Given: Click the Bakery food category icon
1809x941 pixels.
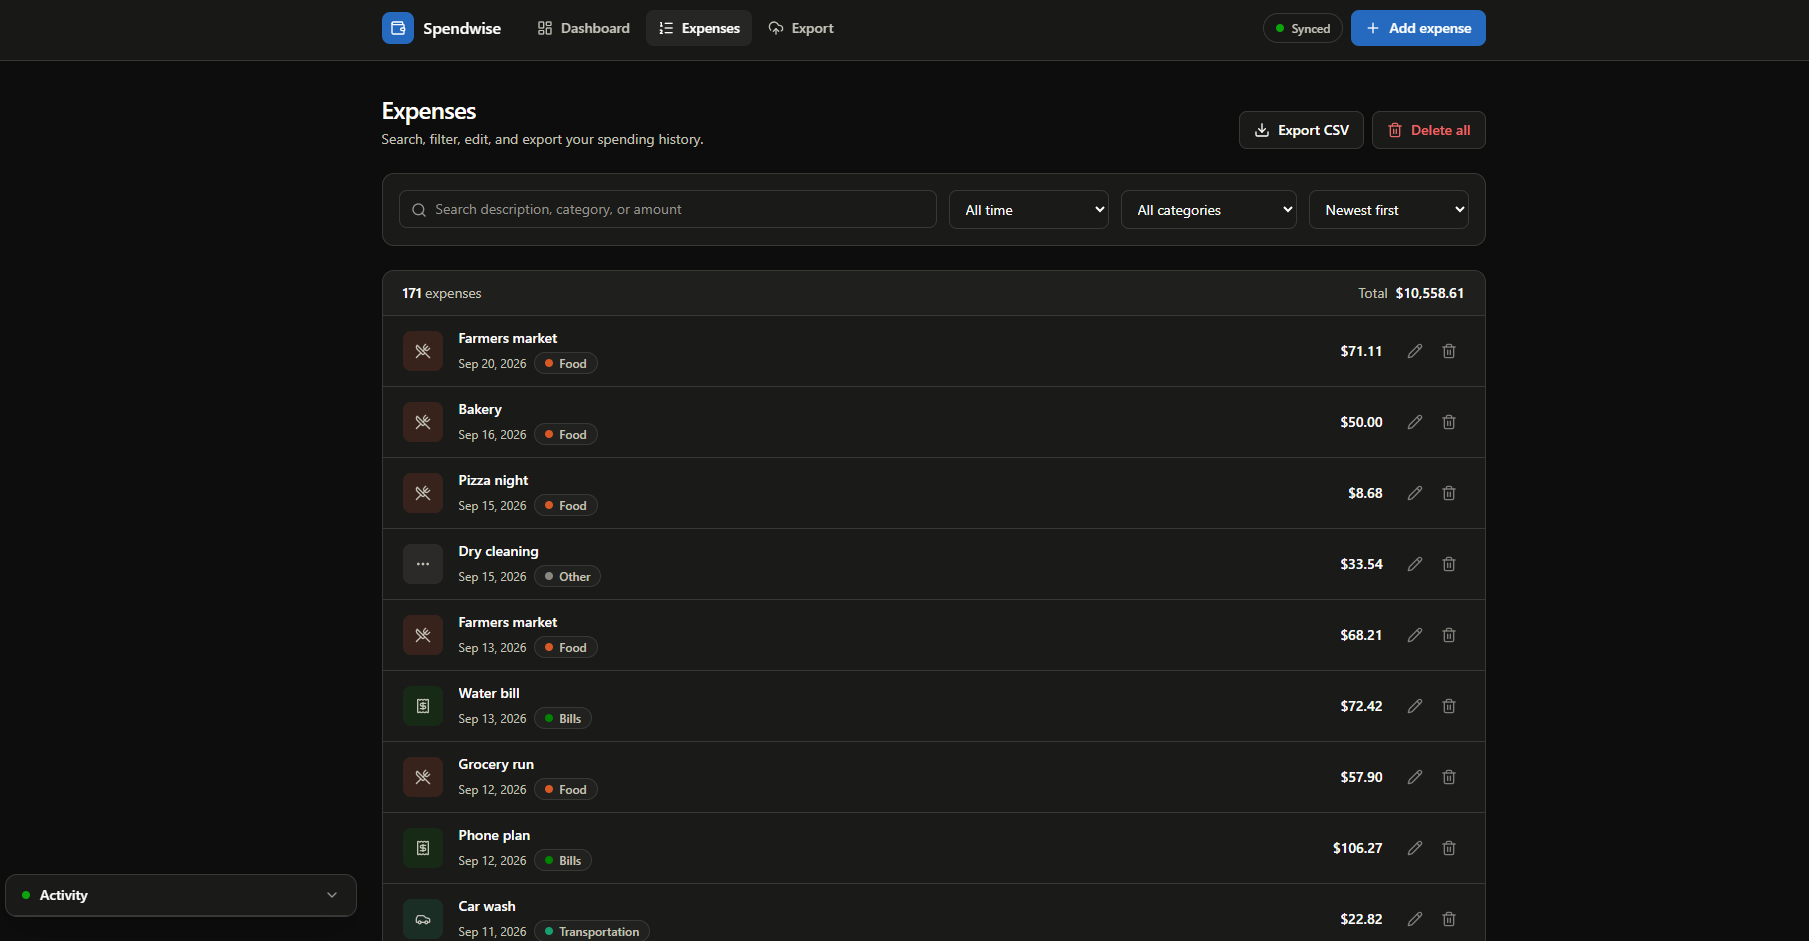Looking at the screenshot, I should tap(423, 422).
